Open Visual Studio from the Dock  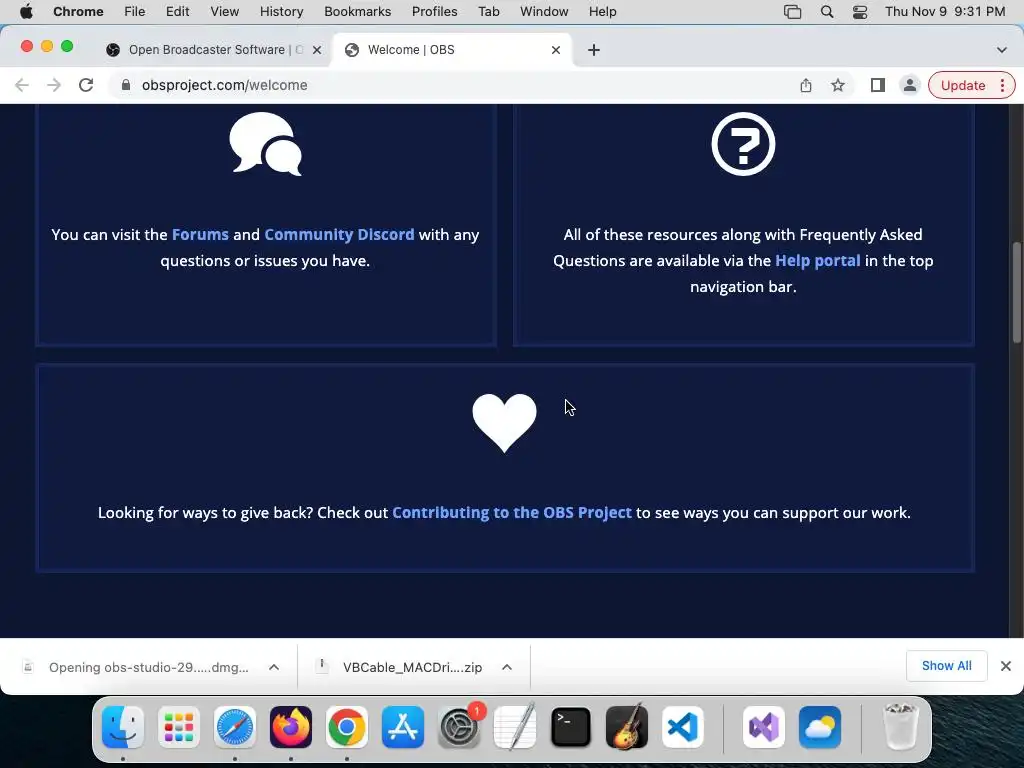point(764,727)
